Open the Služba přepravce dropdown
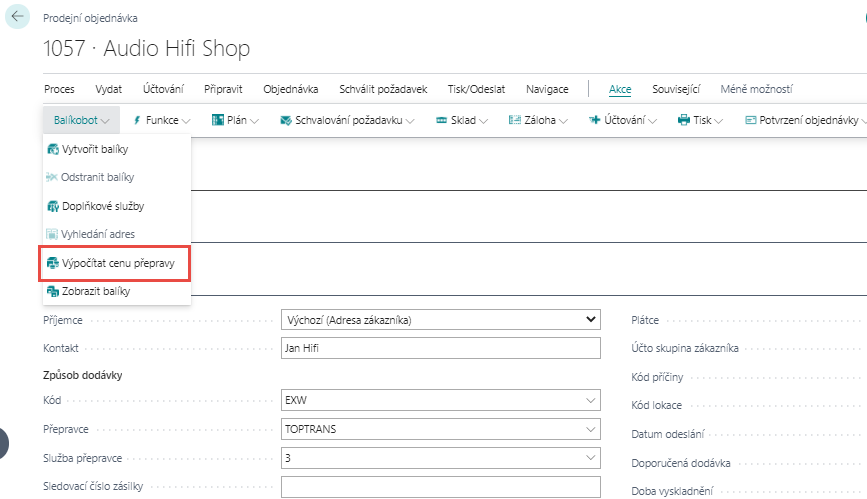The height and width of the screenshot is (499, 867). point(589,458)
